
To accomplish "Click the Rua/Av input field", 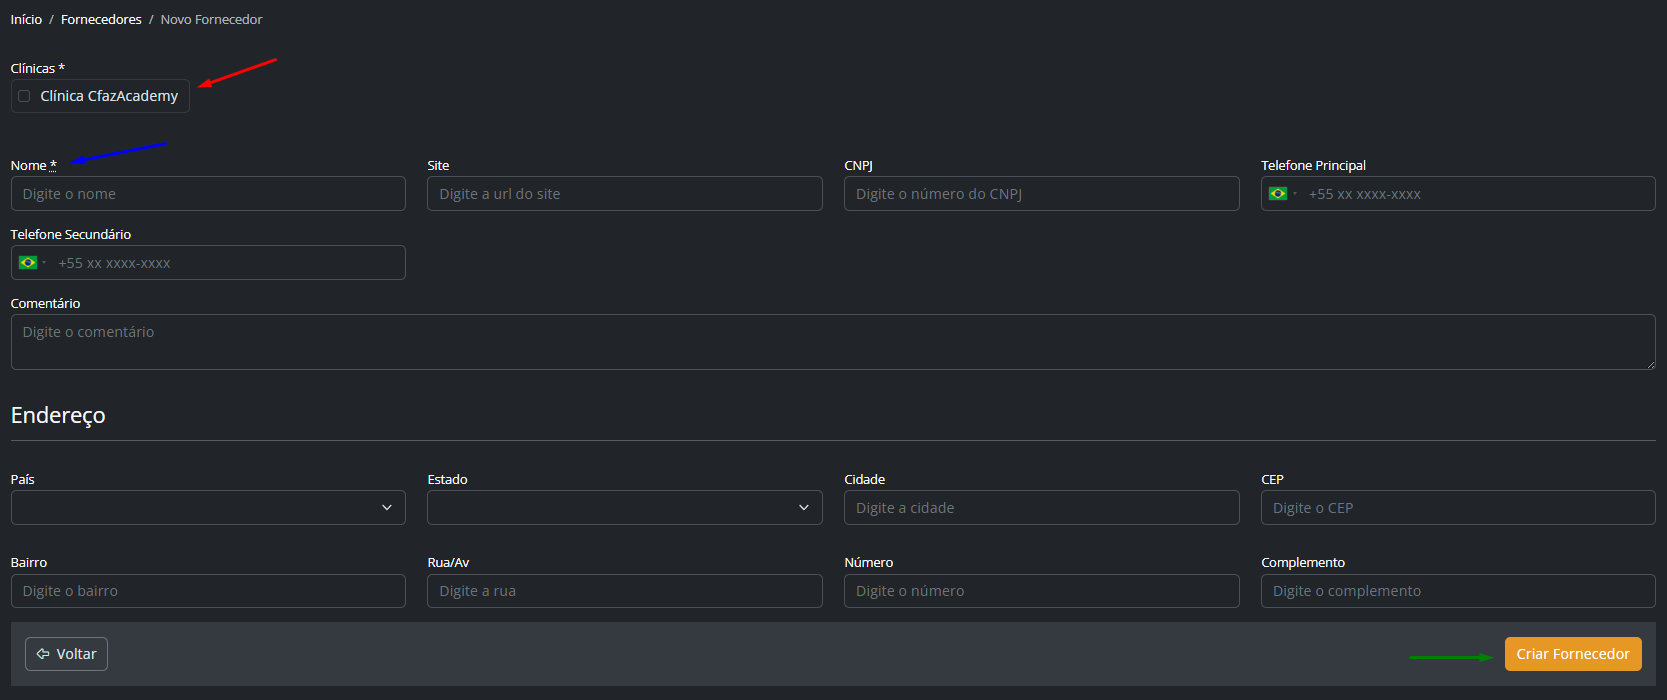I will click(625, 591).
